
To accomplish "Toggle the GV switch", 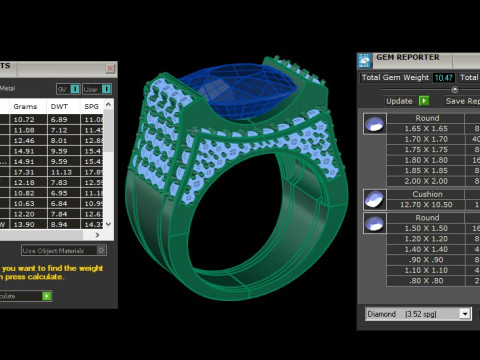I will point(68,89).
